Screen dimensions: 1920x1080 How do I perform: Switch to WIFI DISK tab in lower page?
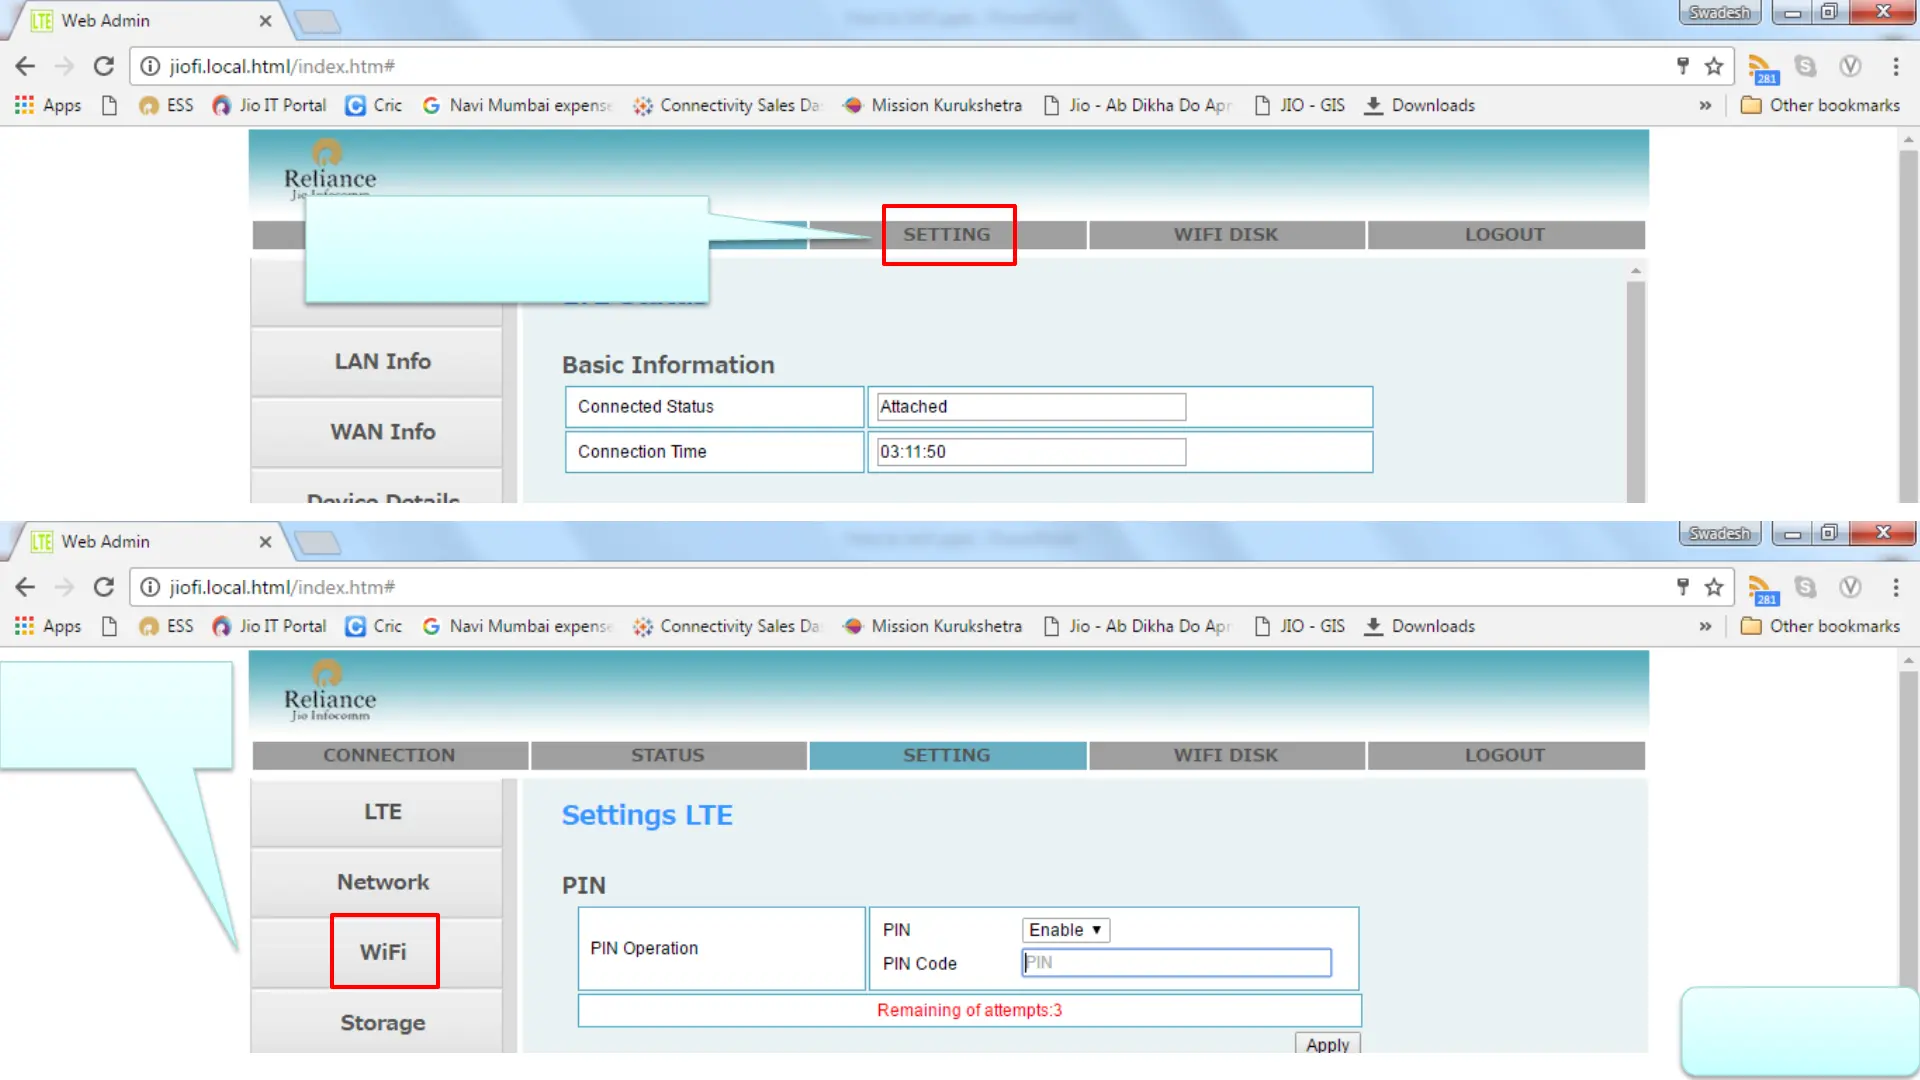pyautogui.click(x=1226, y=755)
